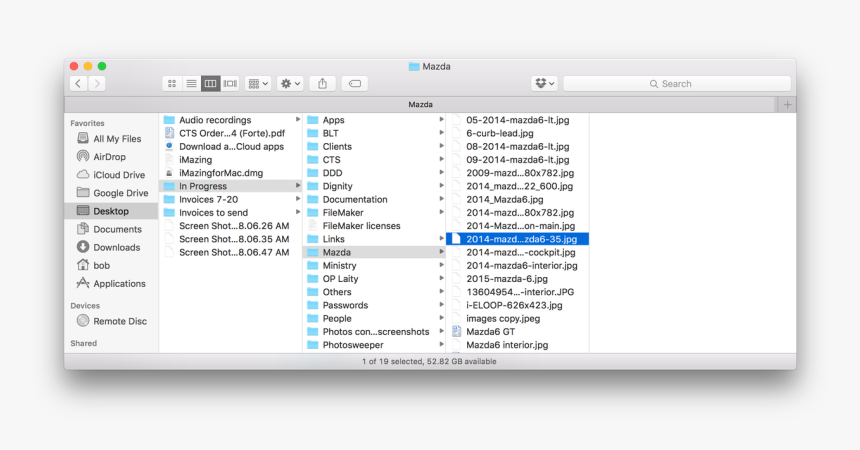Open the FileMaker folder
Viewport: 860px width, 450px height.
point(374,212)
